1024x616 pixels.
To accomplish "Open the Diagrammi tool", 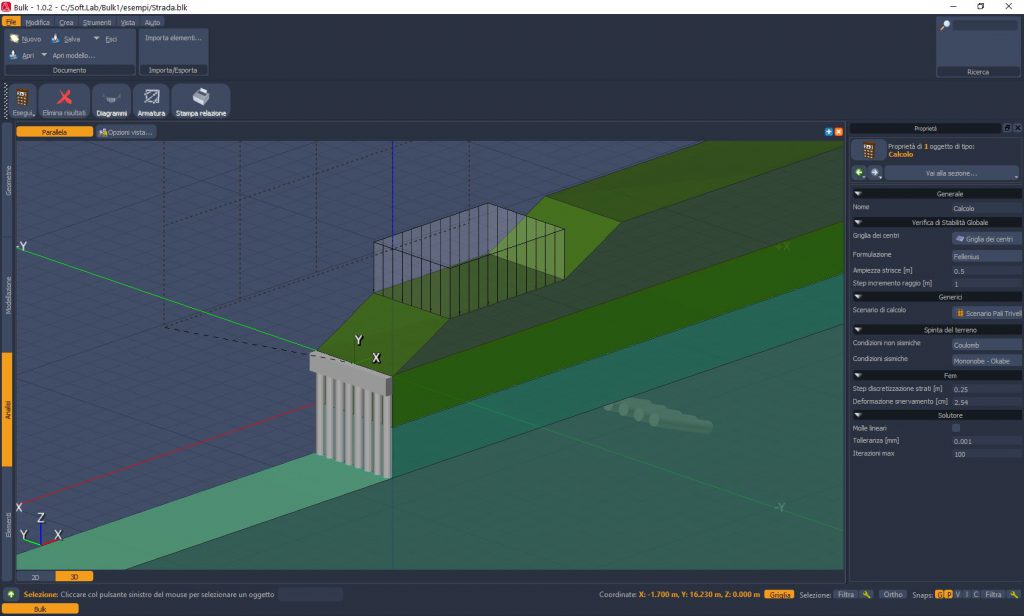I will pyautogui.click(x=111, y=98).
